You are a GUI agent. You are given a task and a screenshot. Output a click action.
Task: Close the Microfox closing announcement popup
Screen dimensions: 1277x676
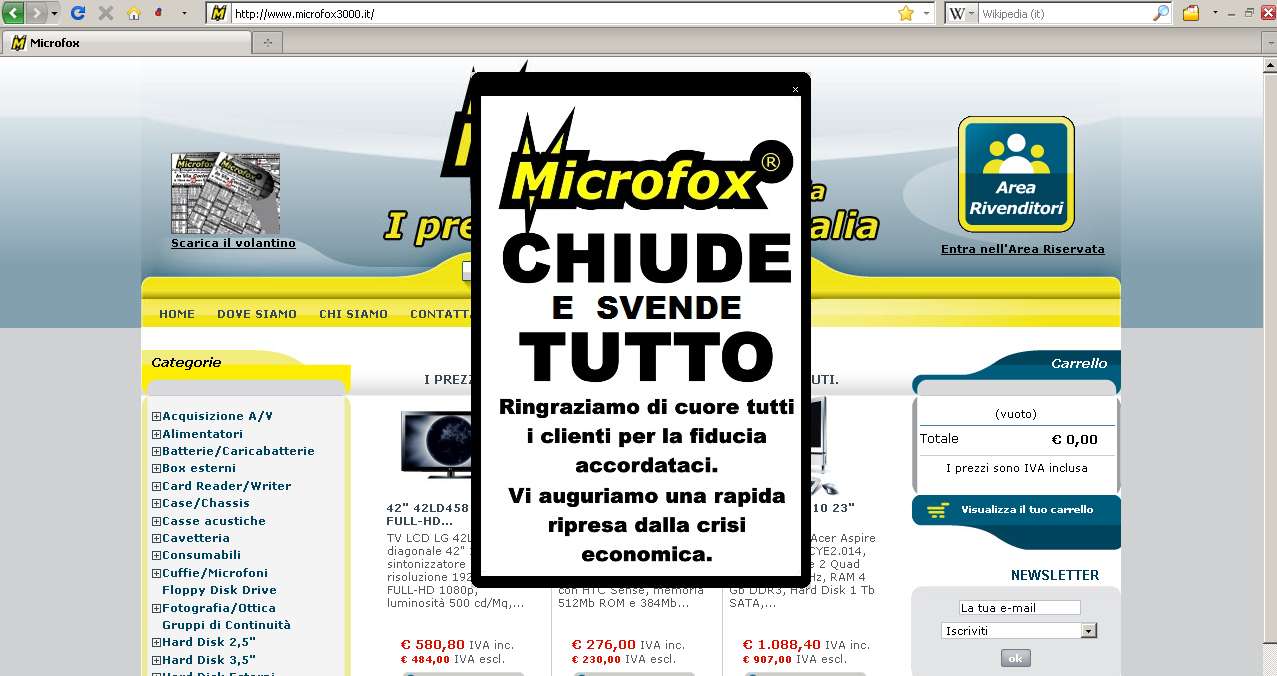795,89
